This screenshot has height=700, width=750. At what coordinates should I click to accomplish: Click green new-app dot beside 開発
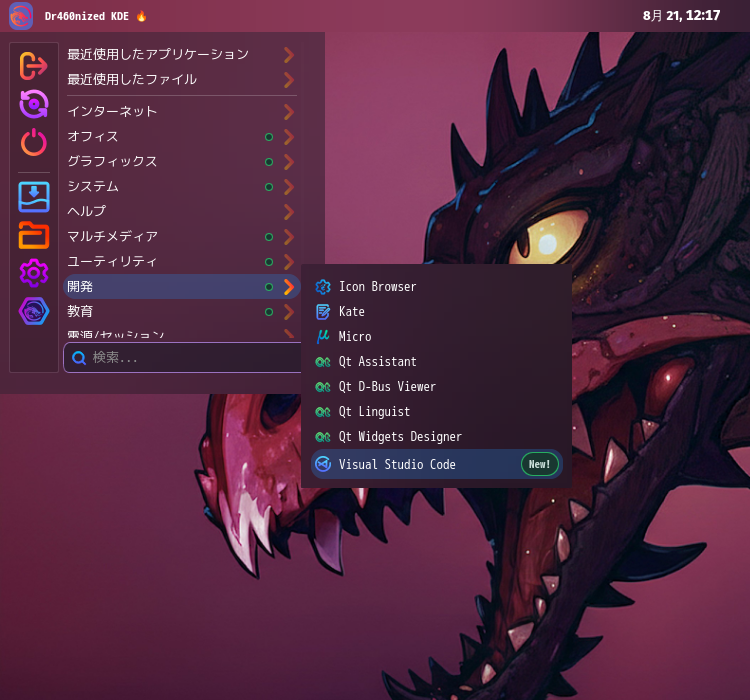coord(269,287)
